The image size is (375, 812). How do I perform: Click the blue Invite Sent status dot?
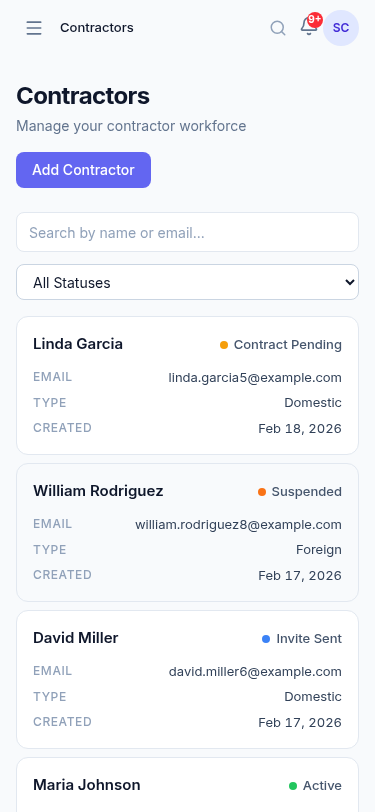point(266,639)
